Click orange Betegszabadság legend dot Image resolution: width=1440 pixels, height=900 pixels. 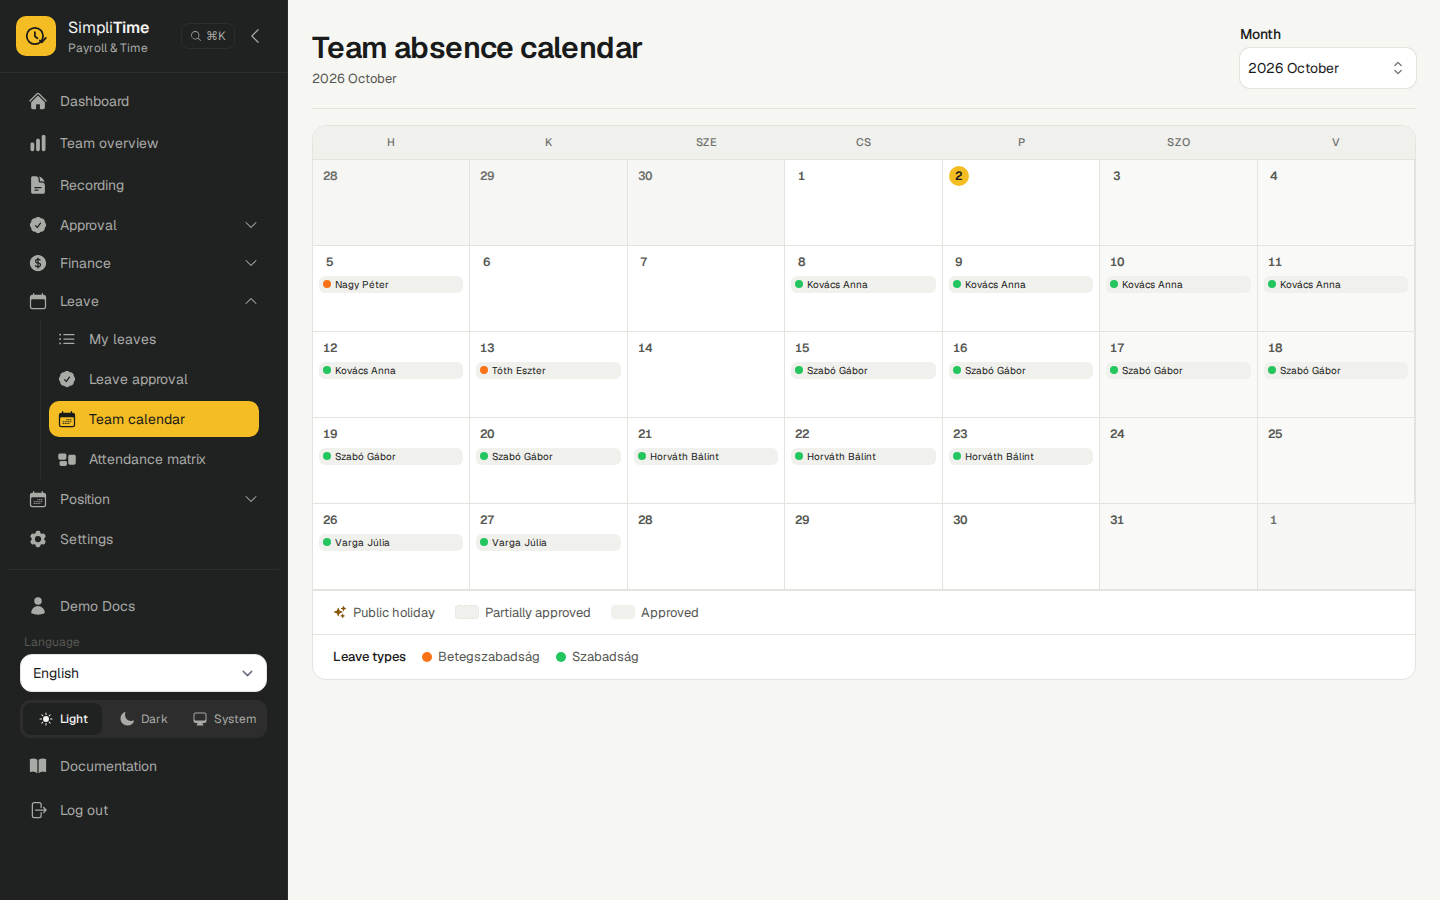coord(427,657)
